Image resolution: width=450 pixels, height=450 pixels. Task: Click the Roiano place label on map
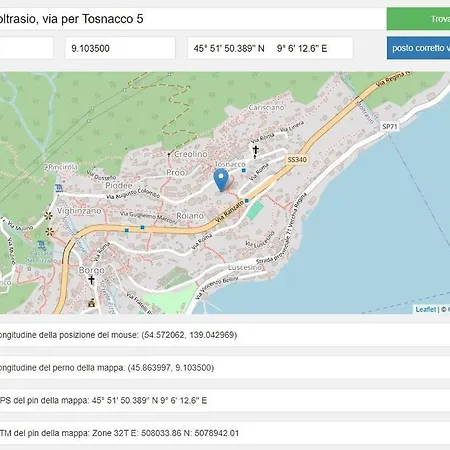pyautogui.click(x=190, y=216)
